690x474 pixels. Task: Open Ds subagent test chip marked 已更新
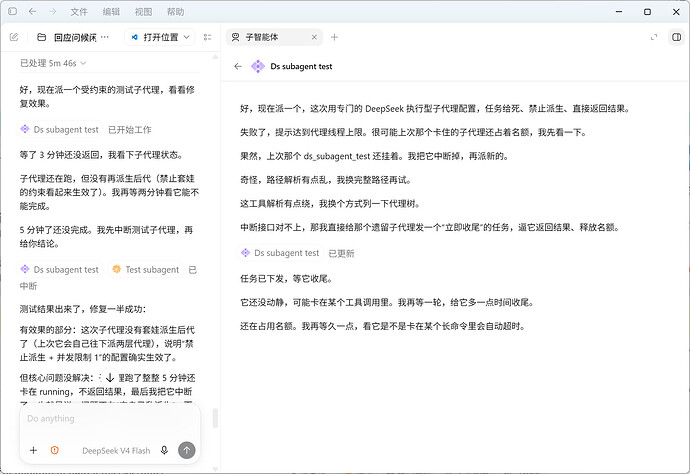[x=281, y=253]
